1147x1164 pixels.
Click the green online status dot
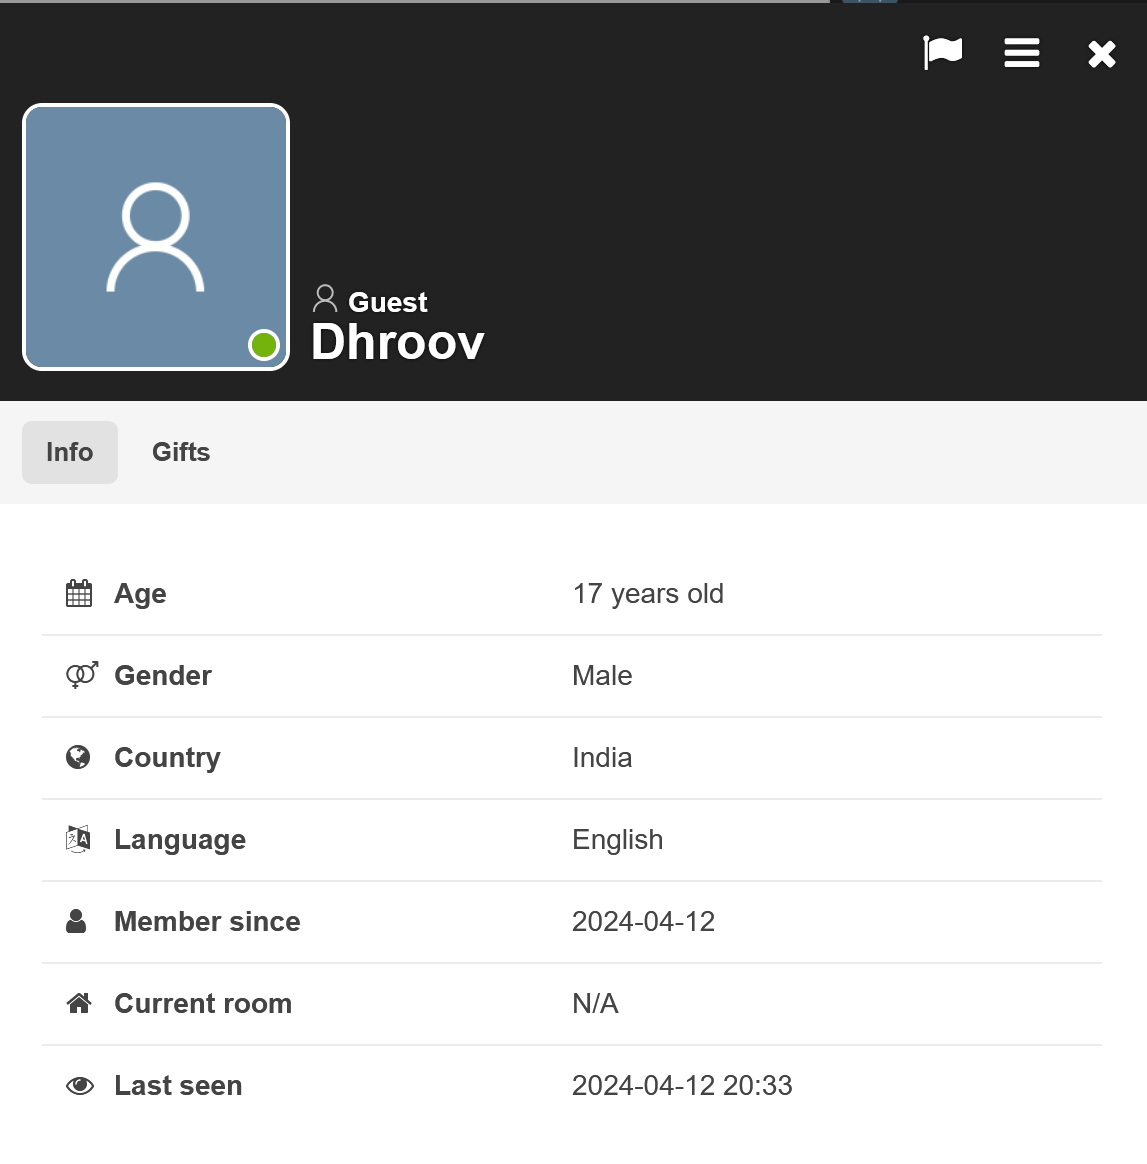(264, 345)
